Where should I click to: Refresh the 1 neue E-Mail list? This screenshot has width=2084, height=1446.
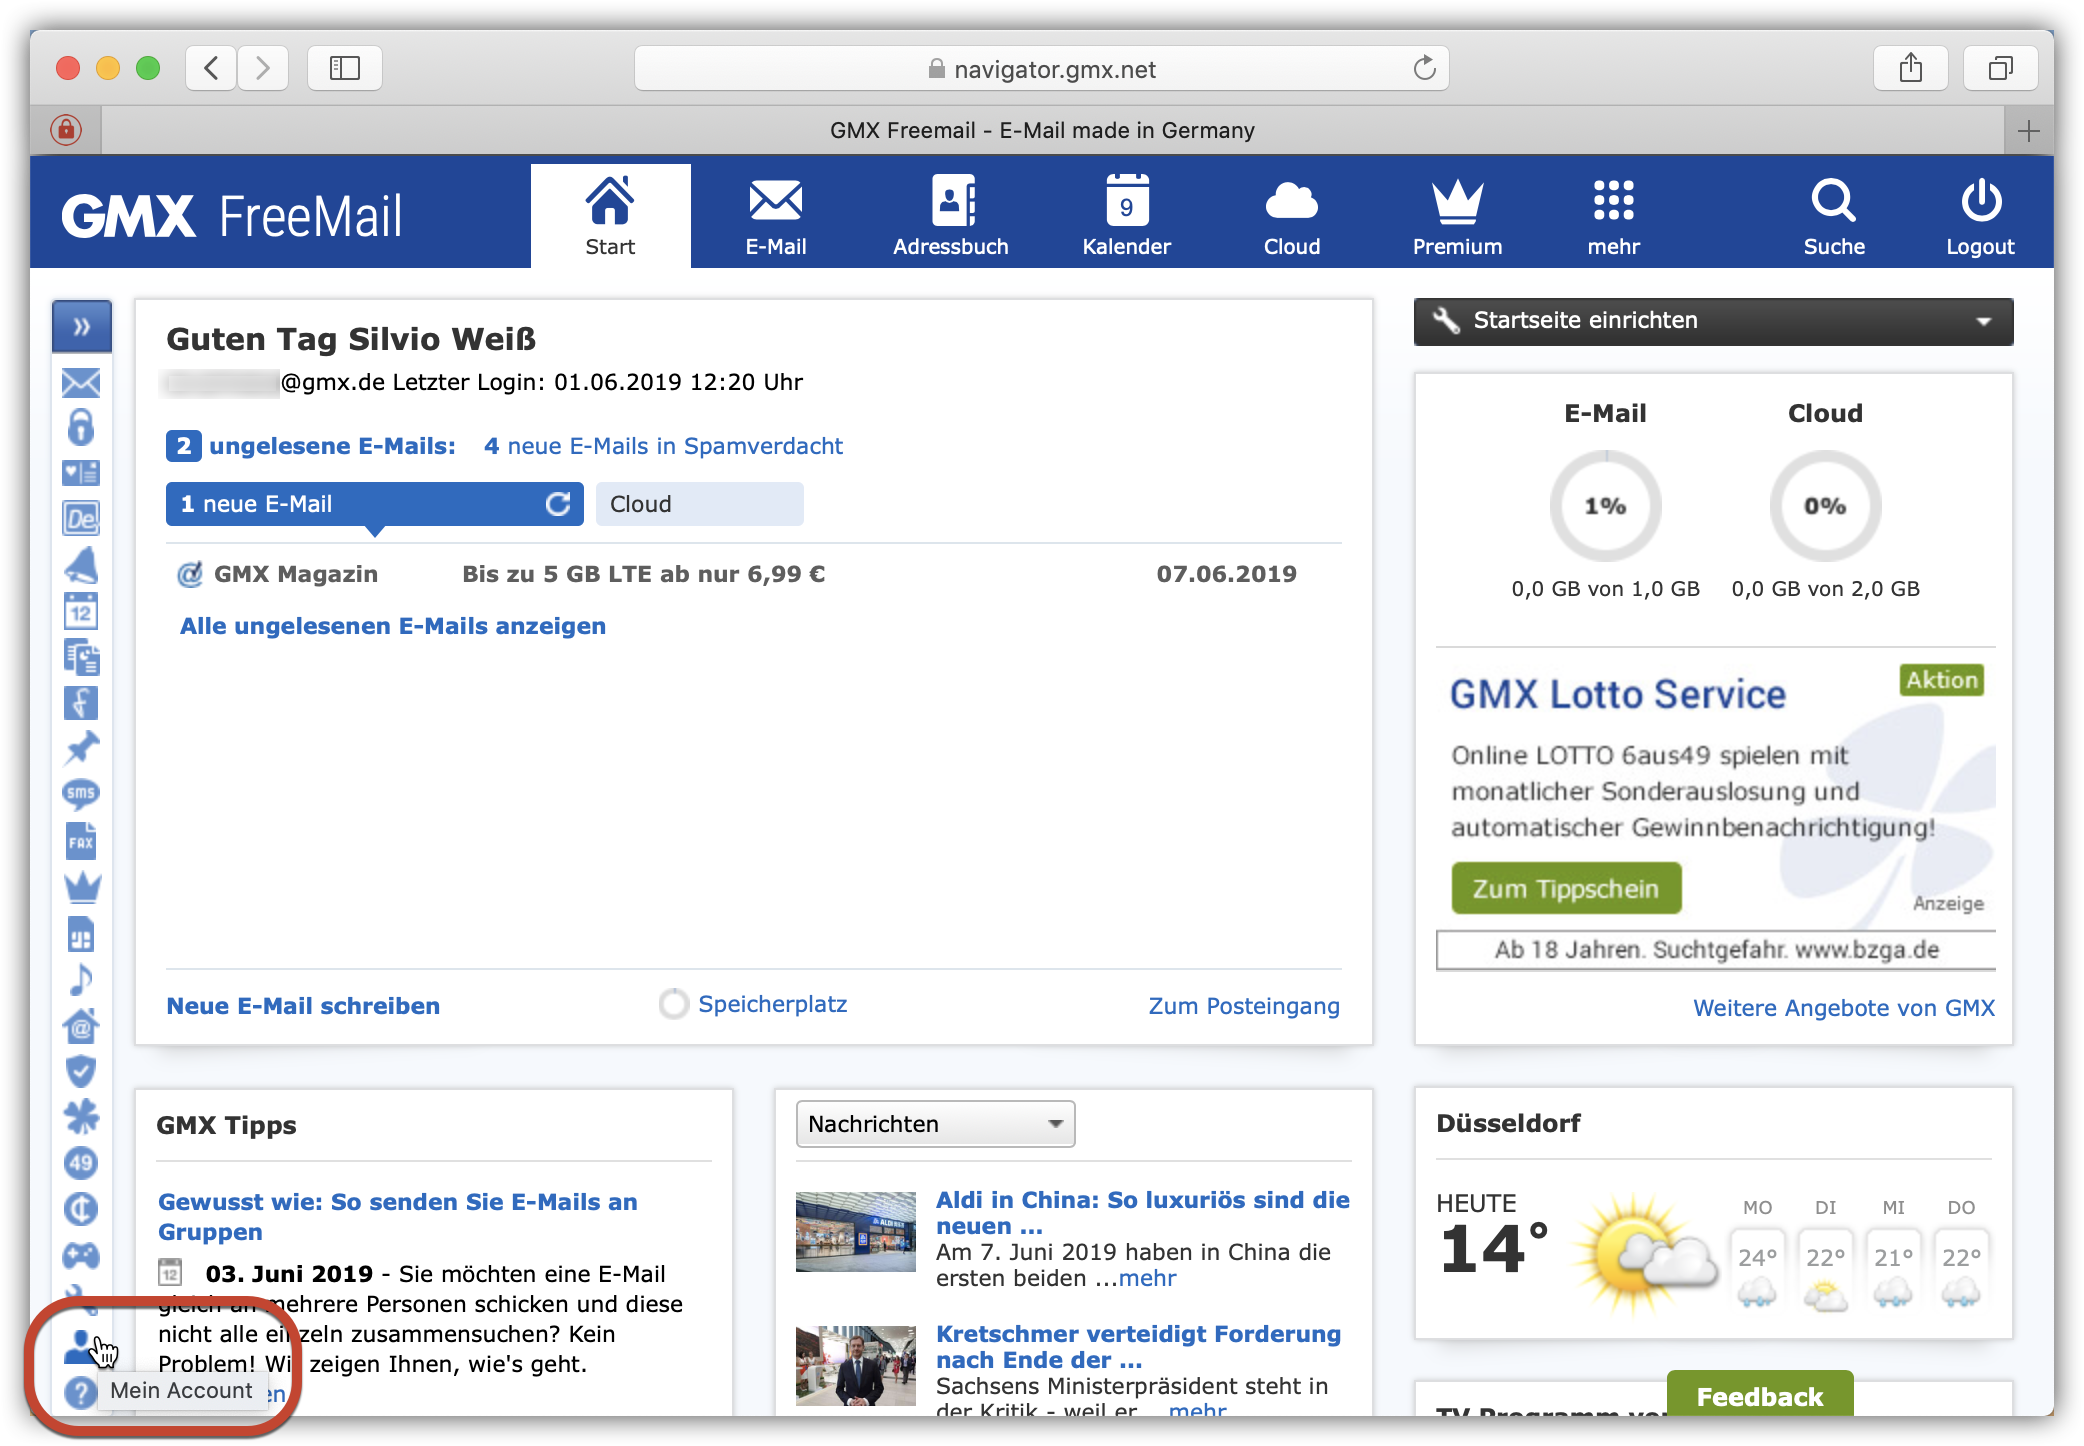click(x=558, y=504)
